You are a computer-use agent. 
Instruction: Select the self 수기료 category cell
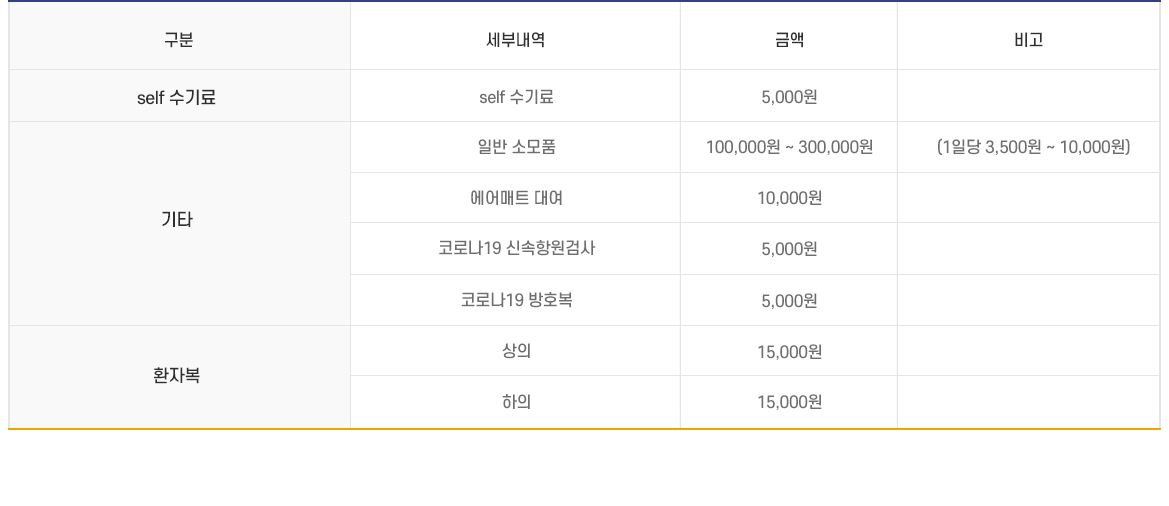coord(178,98)
